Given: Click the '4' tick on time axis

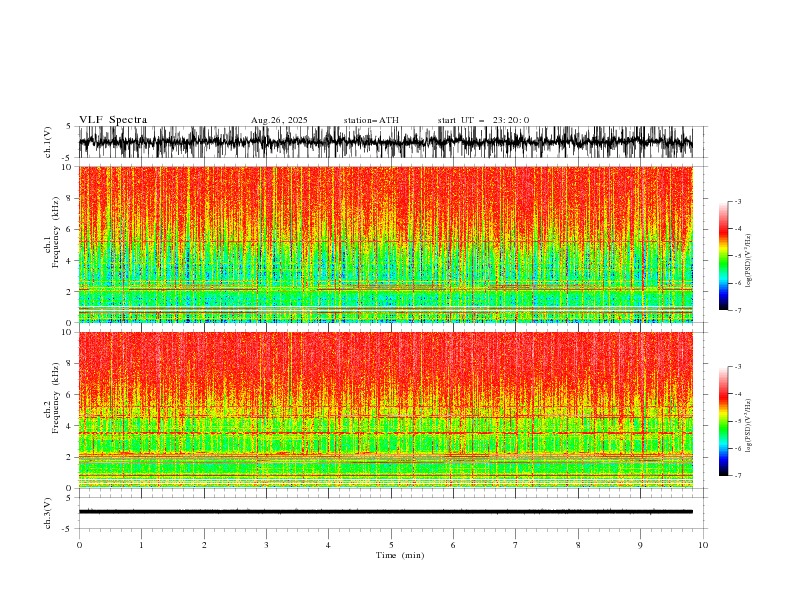Looking at the screenshot, I should click(x=328, y=545).
